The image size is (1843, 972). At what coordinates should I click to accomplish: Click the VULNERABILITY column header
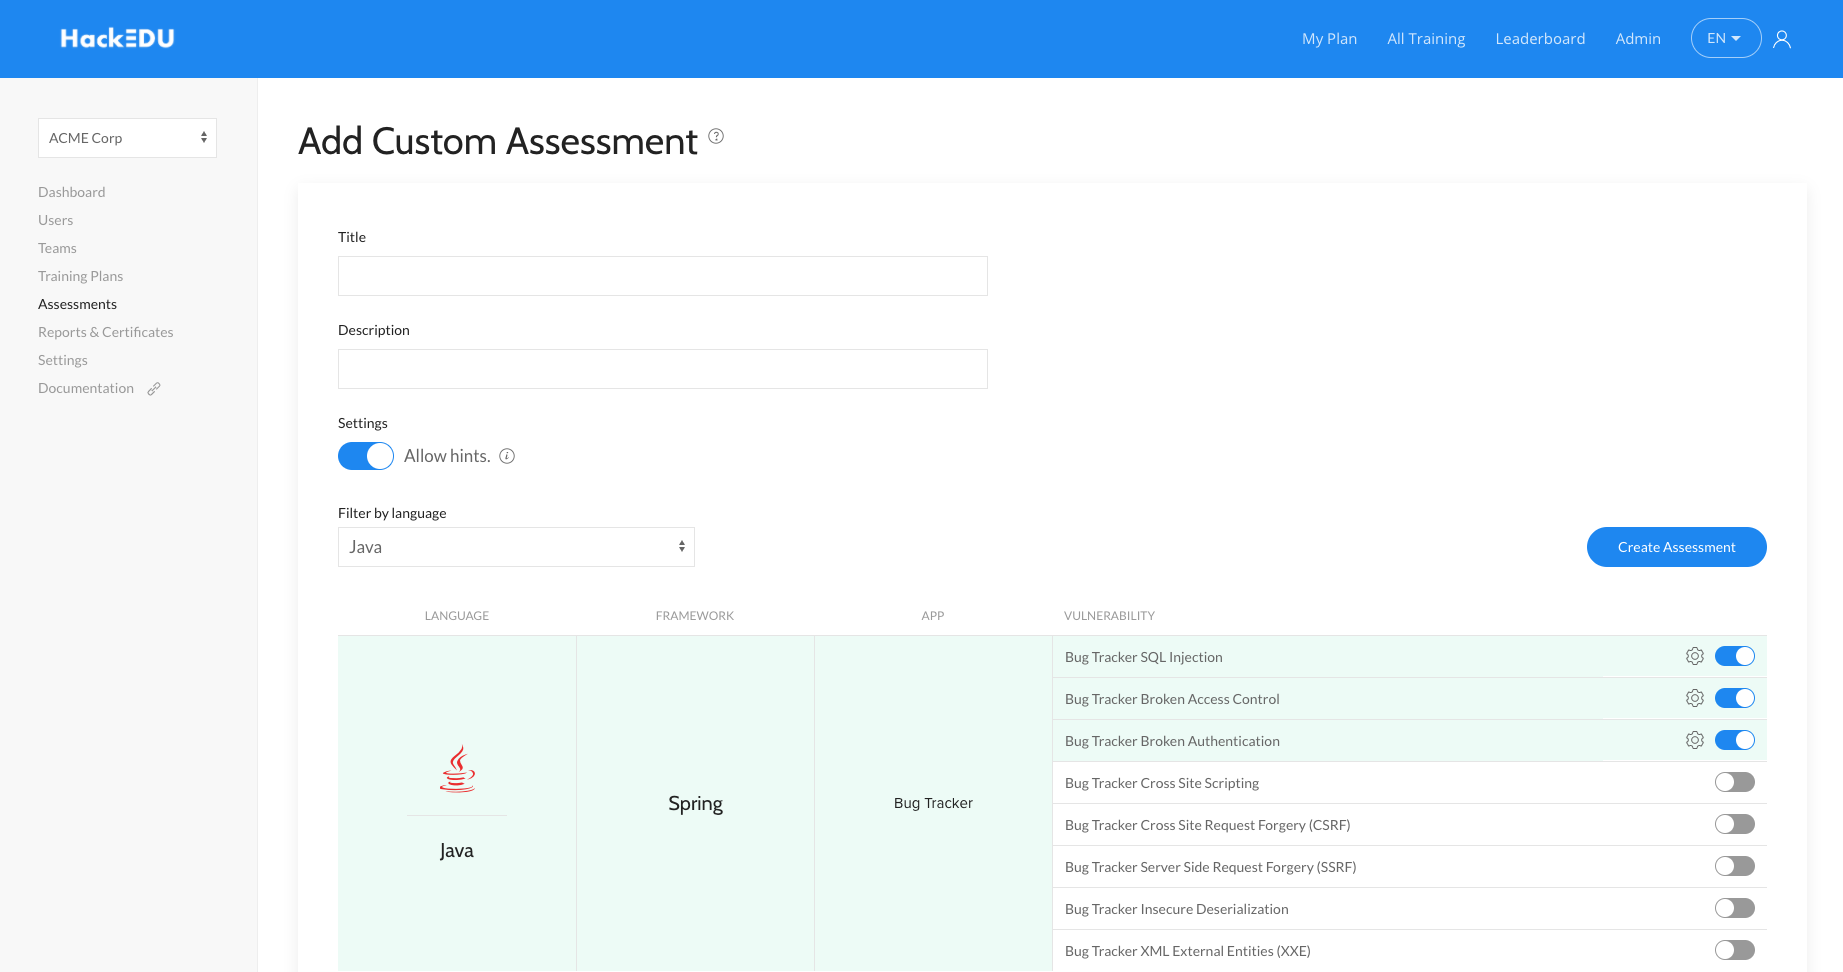coord(1109,616)
